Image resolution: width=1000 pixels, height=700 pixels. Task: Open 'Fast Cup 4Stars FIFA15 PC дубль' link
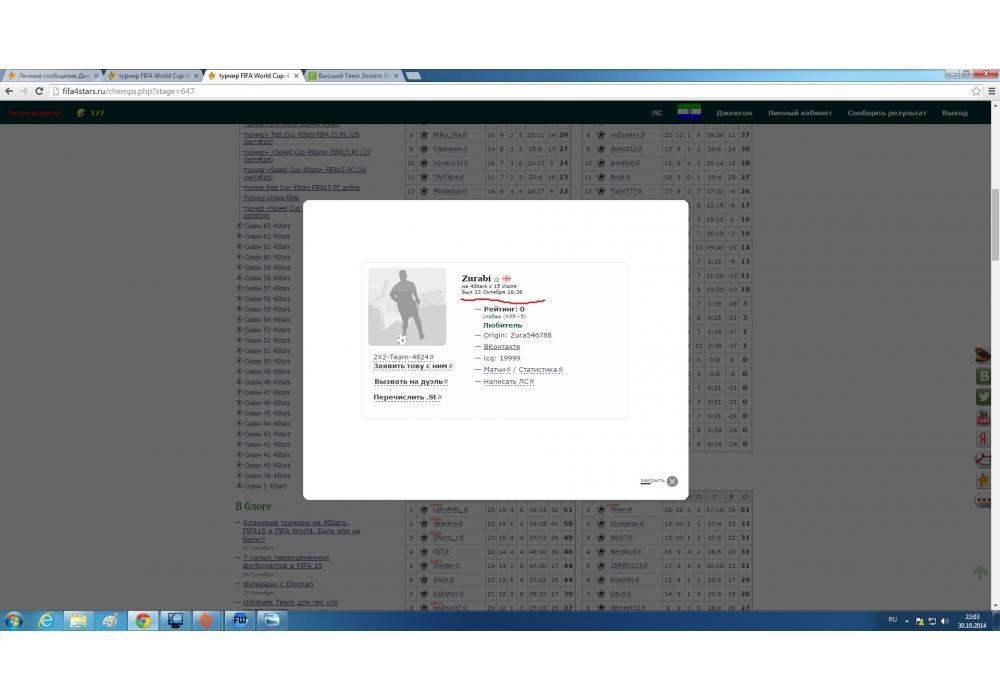click(x=301, y=187)
